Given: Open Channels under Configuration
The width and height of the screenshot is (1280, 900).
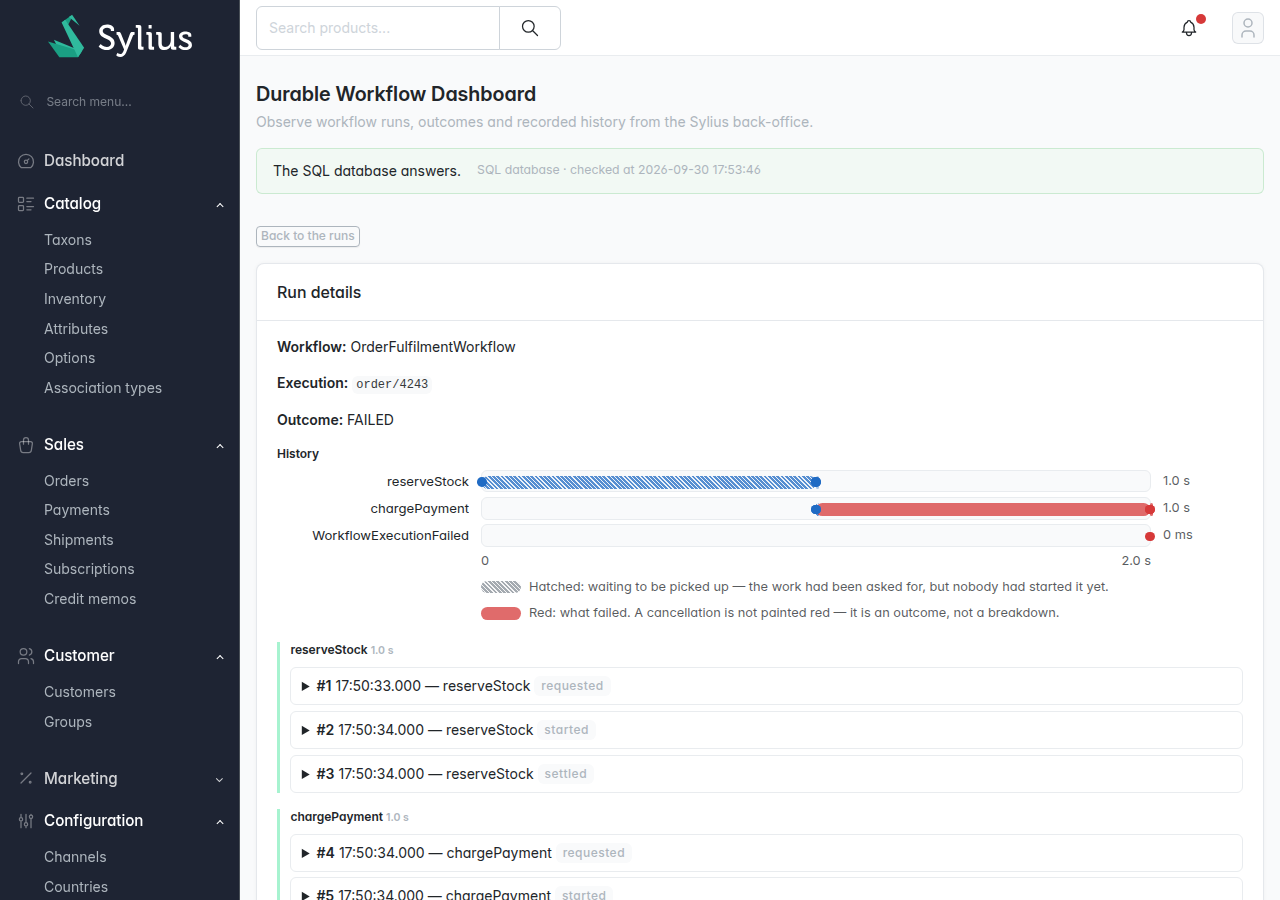Looking at the screenshot, I should (x=75, y=857).
